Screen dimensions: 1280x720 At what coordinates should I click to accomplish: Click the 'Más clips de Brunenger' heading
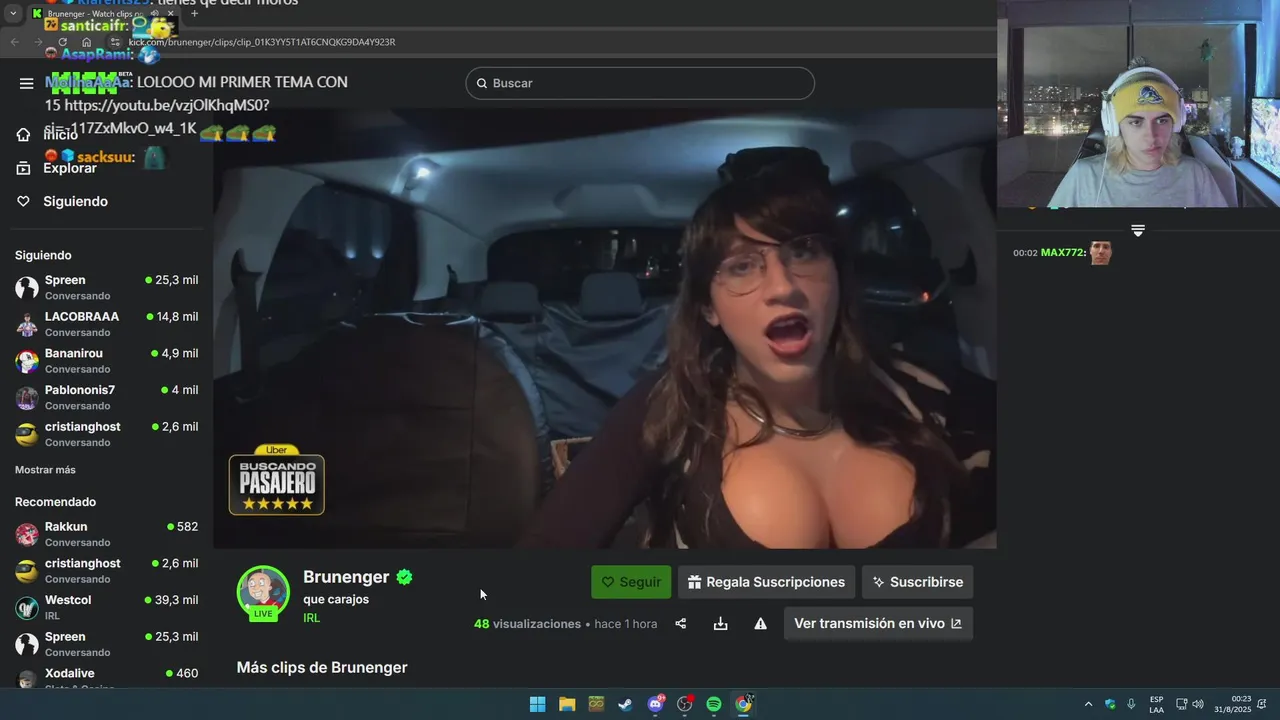coord(322,667)
